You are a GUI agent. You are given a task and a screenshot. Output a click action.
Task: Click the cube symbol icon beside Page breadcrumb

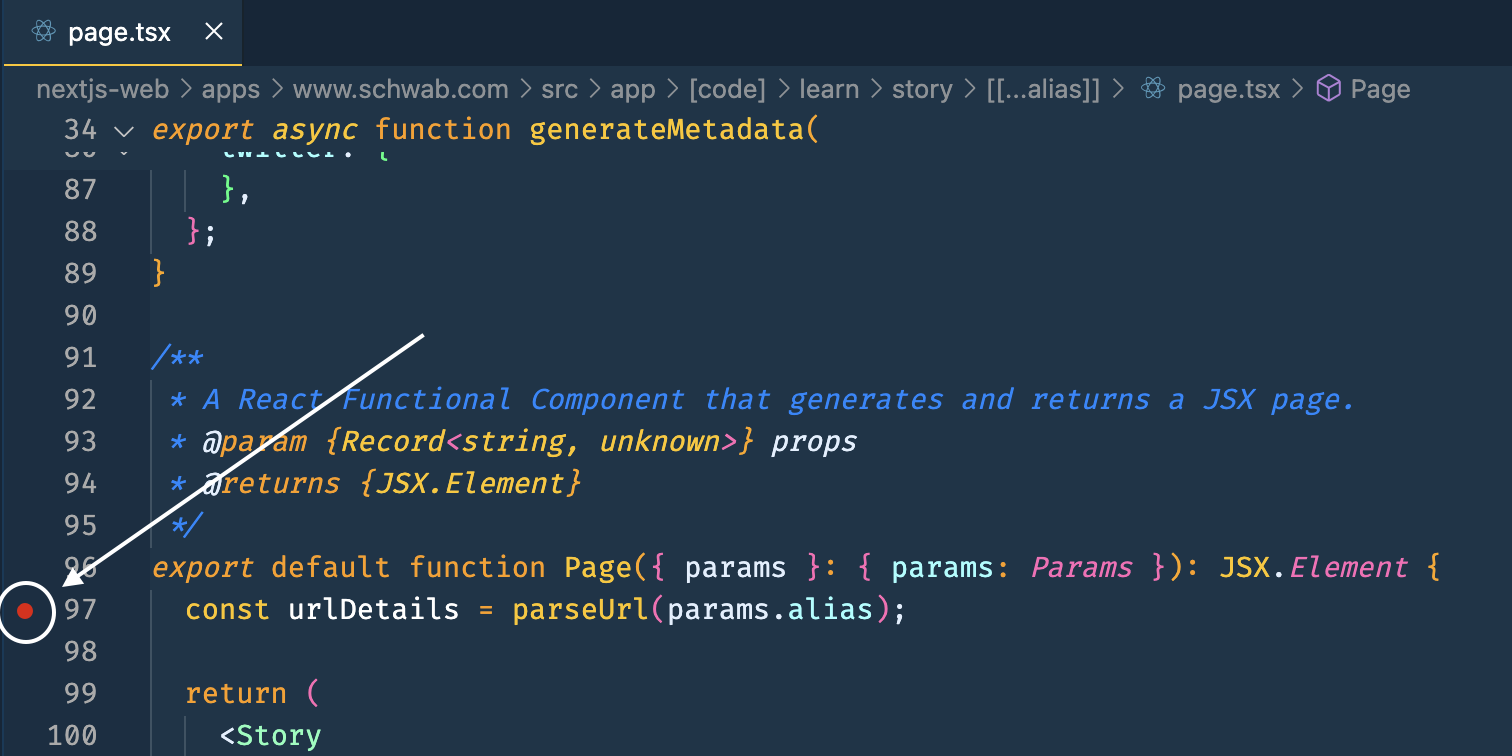1329,89
